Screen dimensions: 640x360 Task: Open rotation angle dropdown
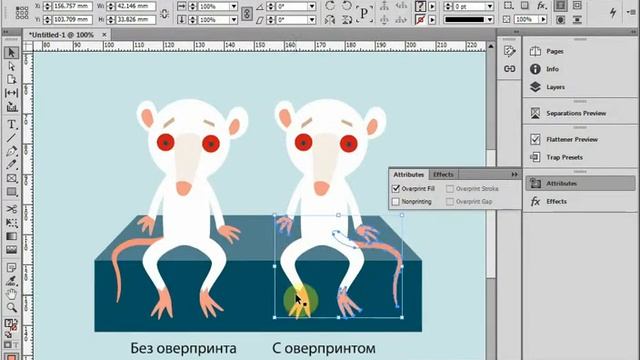(x=312, y=7)
